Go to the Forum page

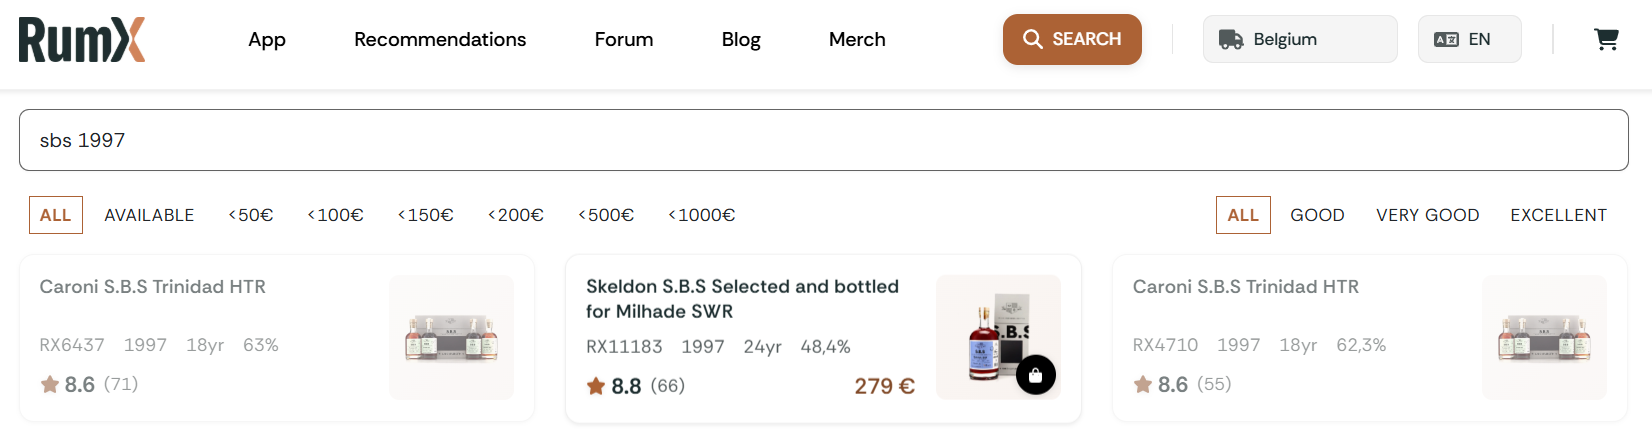coord(624,40)
